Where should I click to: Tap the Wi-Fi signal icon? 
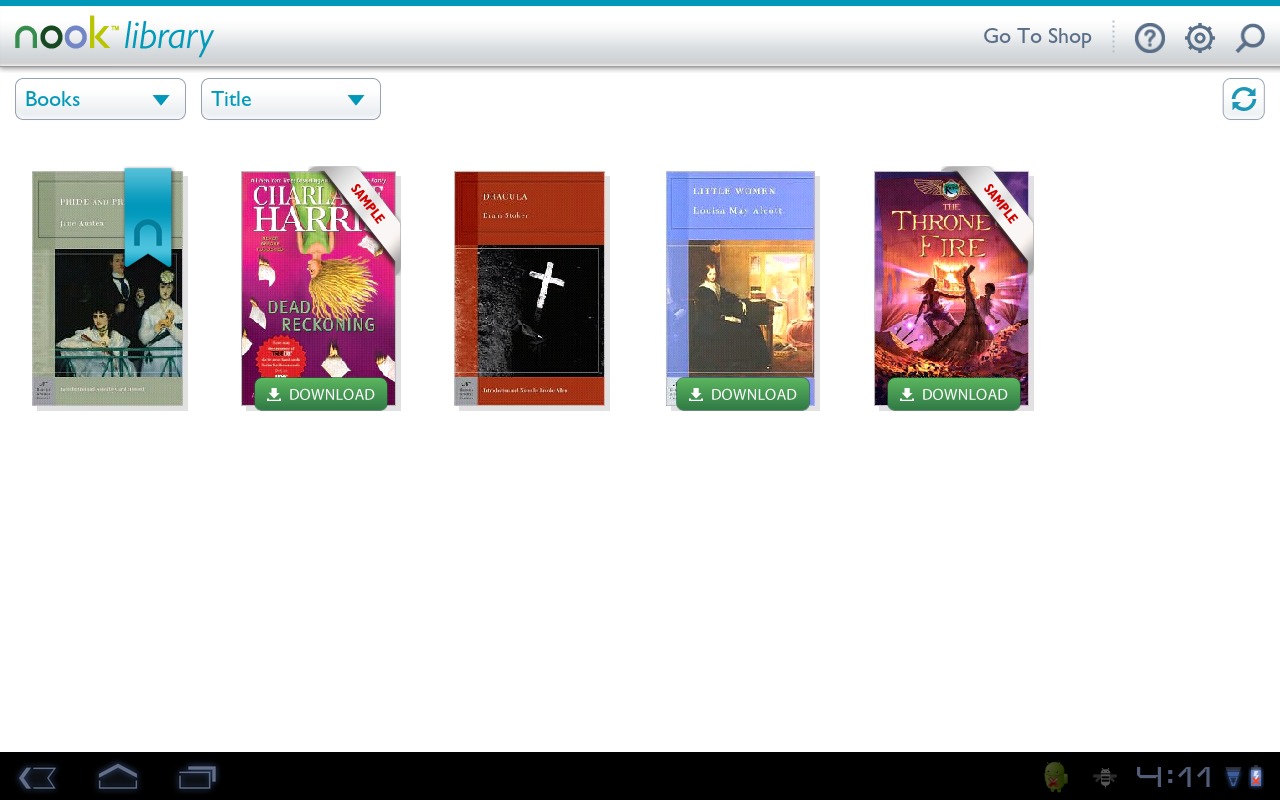[x=1233, y=777]
